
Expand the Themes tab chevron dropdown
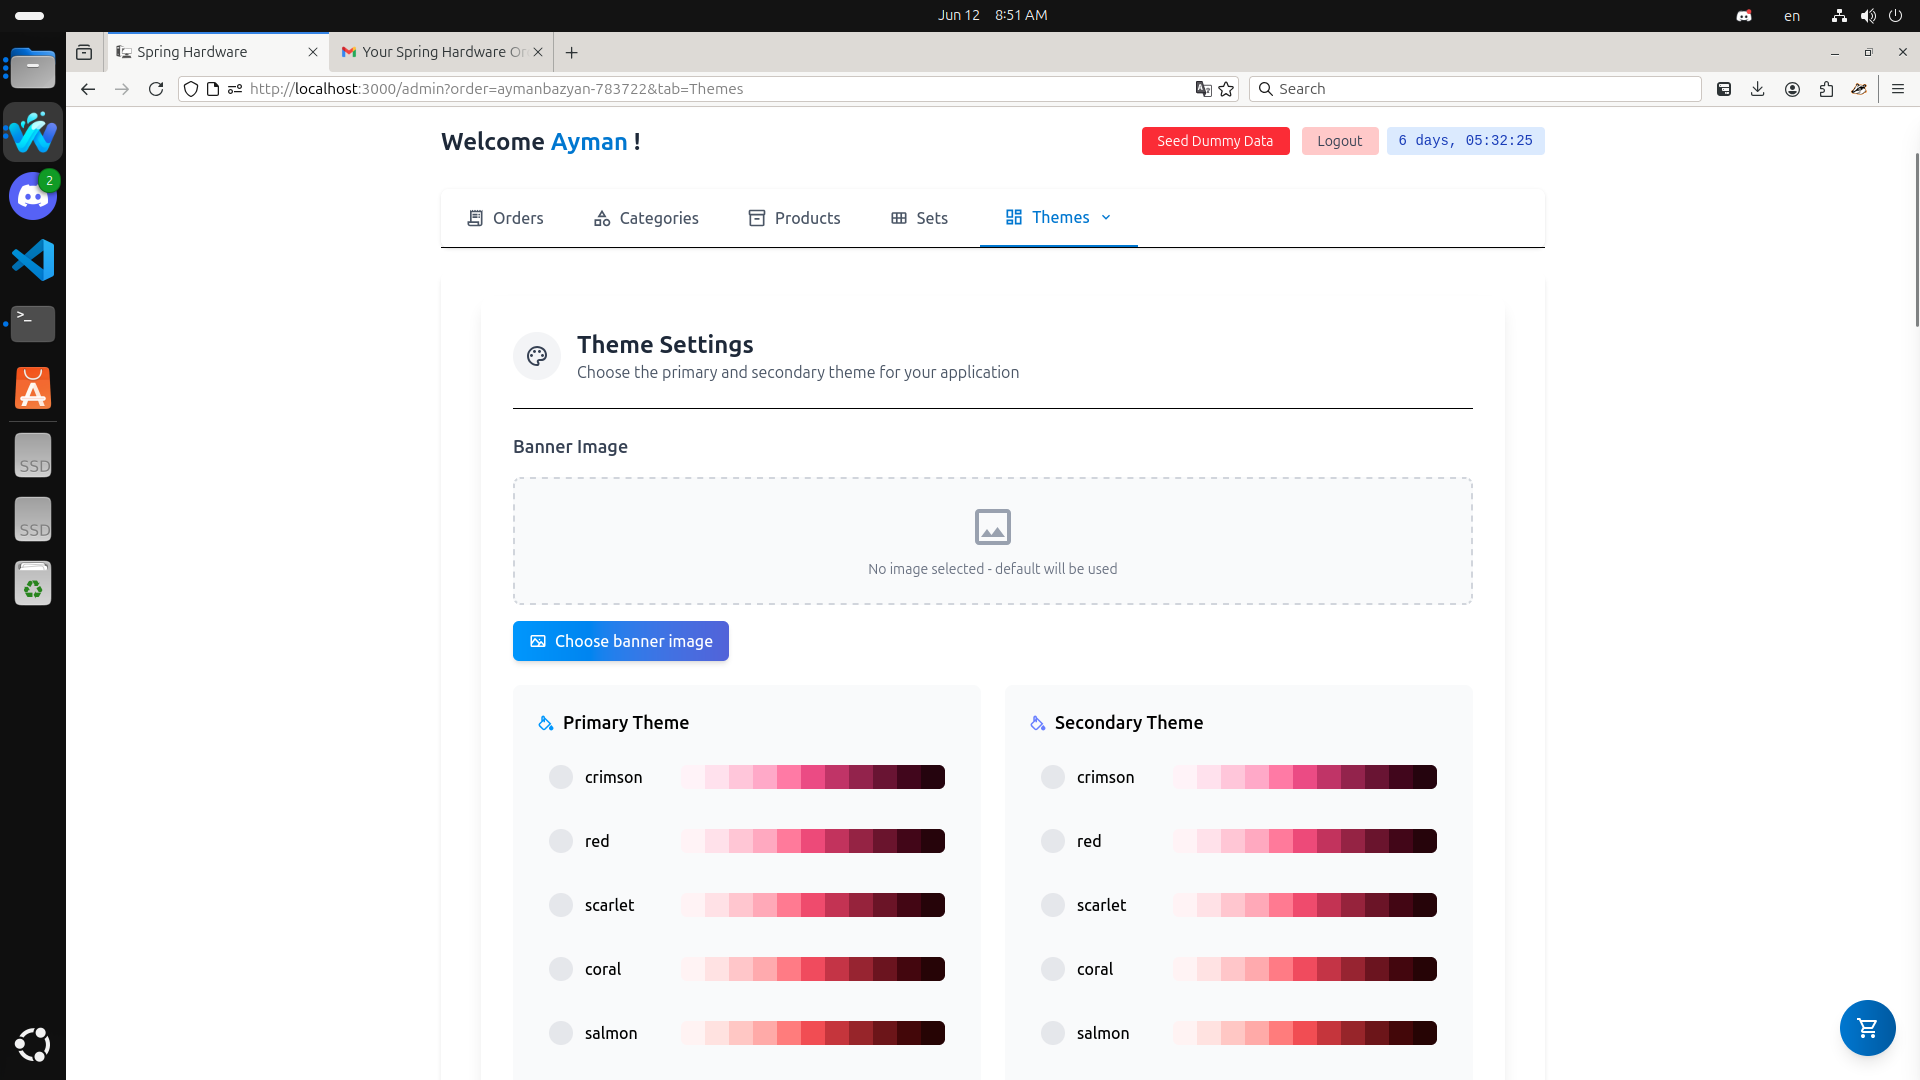(x=1106, y=217)
